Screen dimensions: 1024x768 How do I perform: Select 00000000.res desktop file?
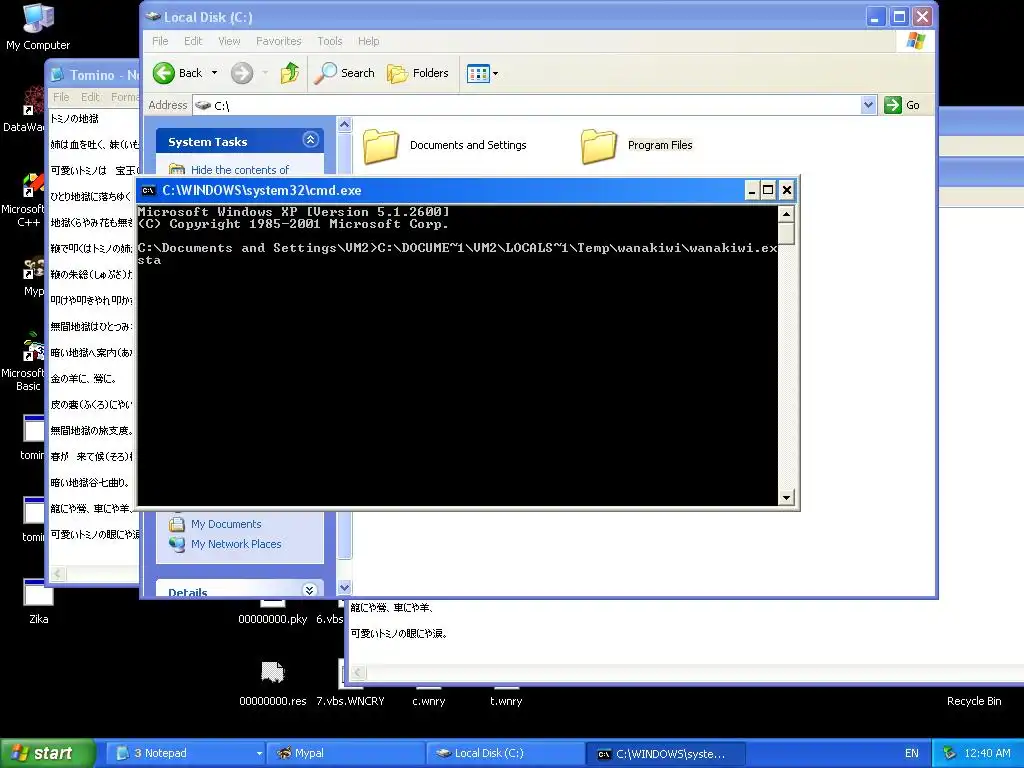pyautogui.click(x=272, y=684)
